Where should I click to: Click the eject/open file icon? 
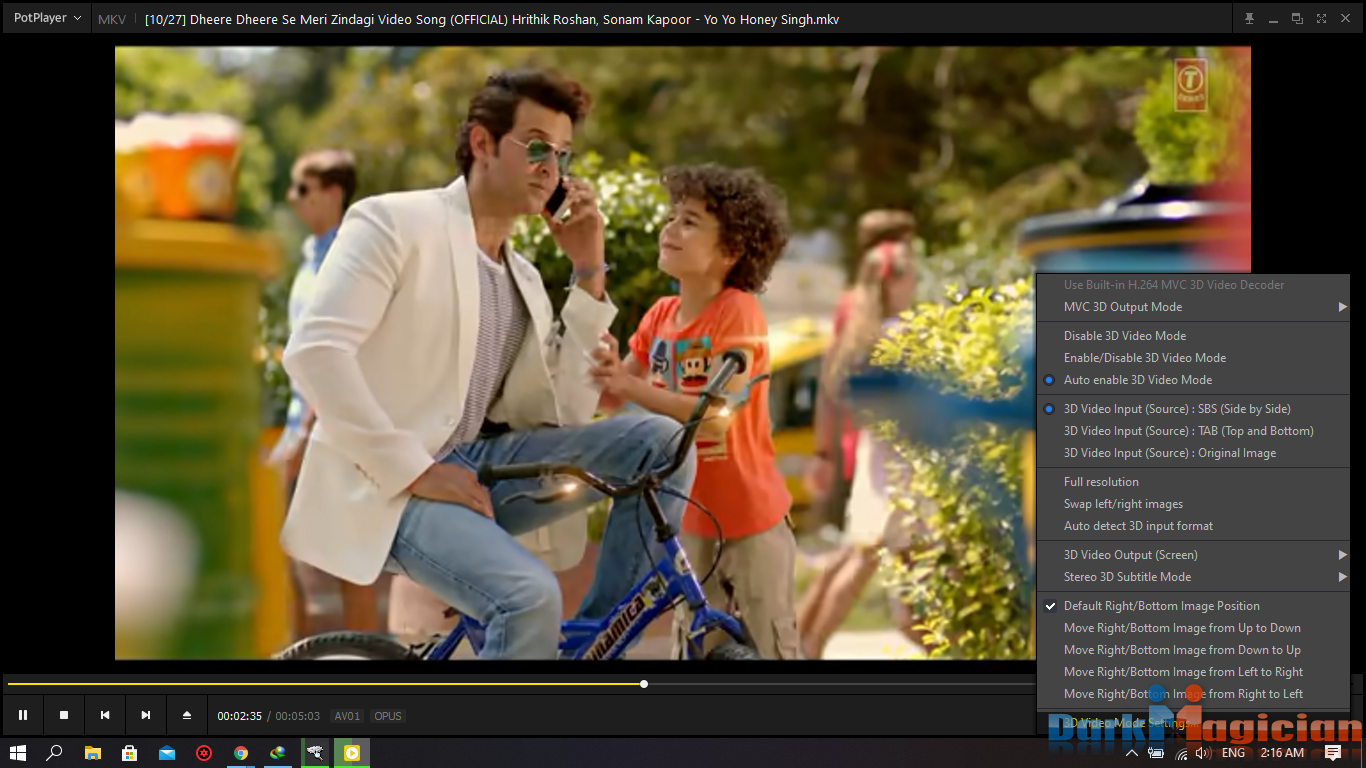click(x=187, y=715)
